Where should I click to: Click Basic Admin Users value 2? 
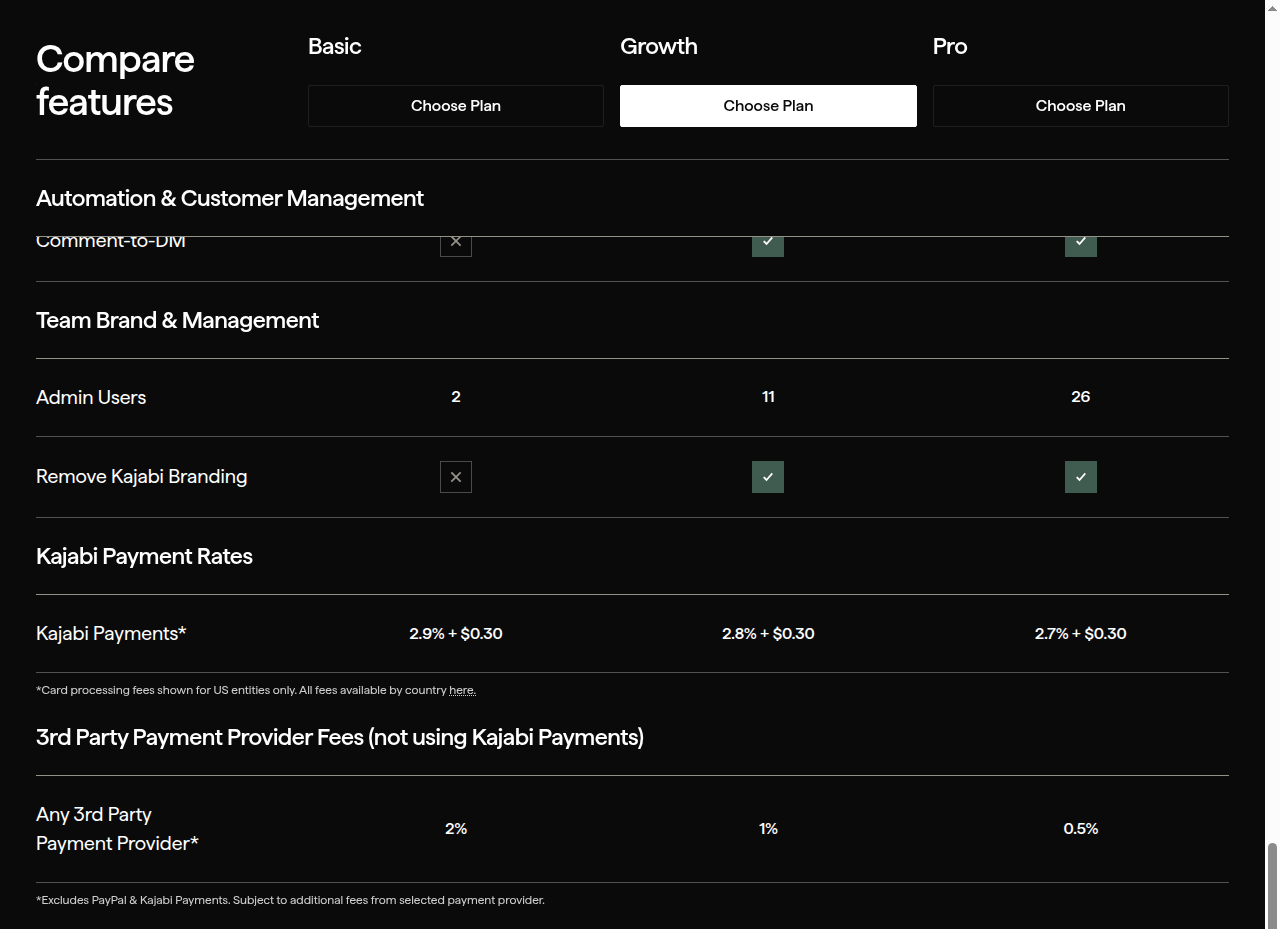click(x=456, y=397)
